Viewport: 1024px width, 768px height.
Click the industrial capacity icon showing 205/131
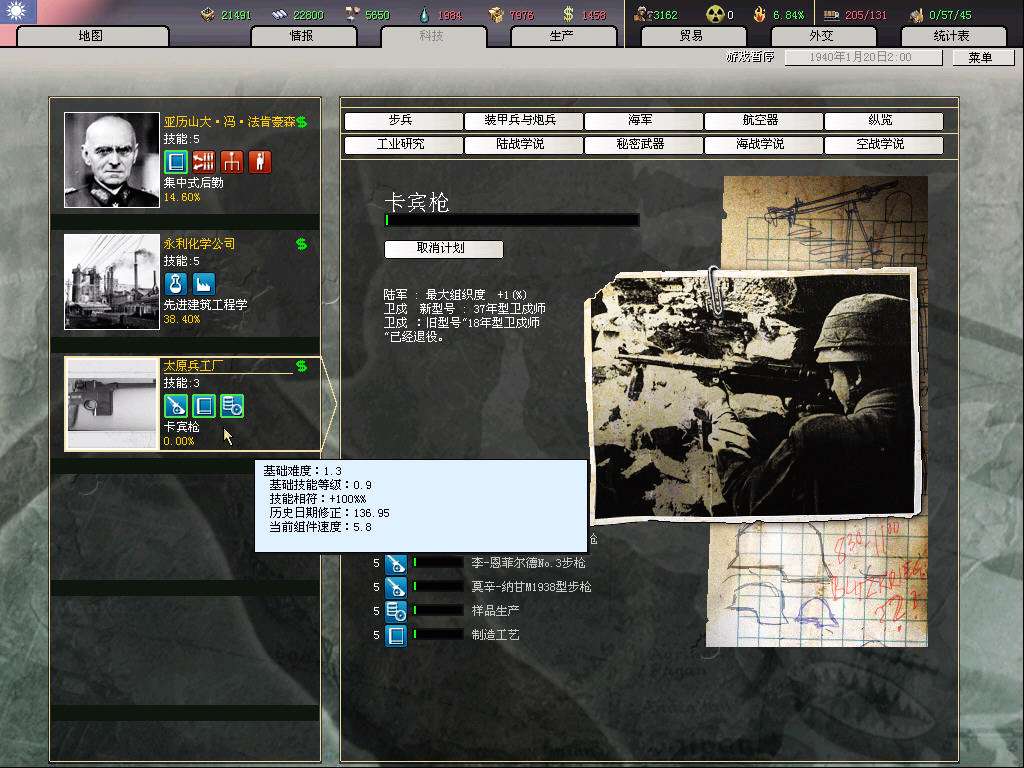click(831, 14)
